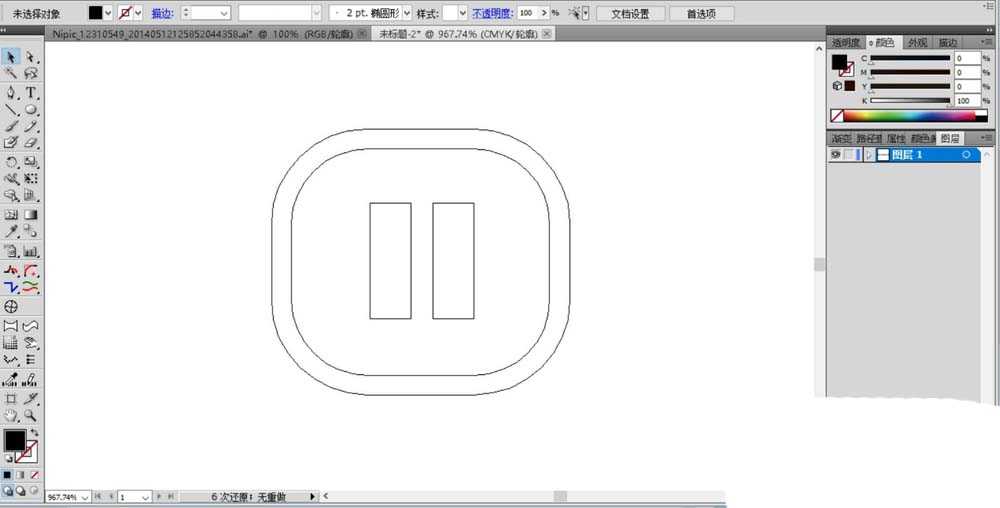Set fill to None in toolbox
Screen dimensions: 1000x508
point(35,475)
